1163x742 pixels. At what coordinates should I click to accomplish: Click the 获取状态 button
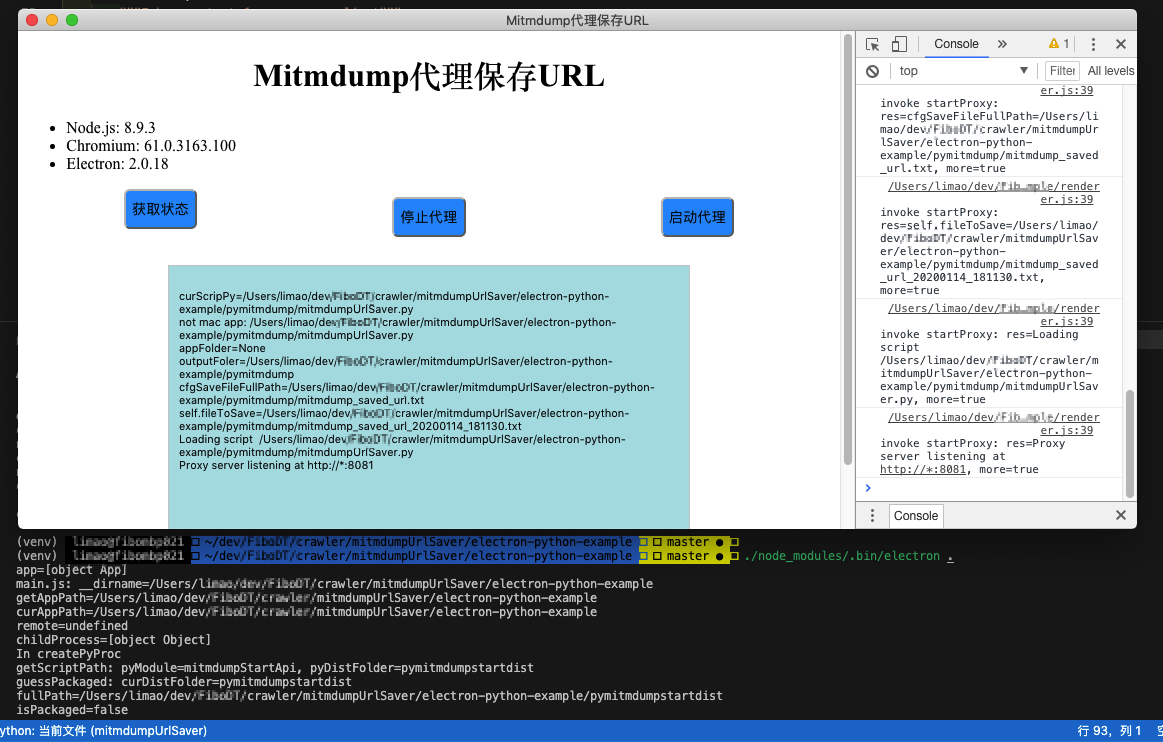coord(160,209)
